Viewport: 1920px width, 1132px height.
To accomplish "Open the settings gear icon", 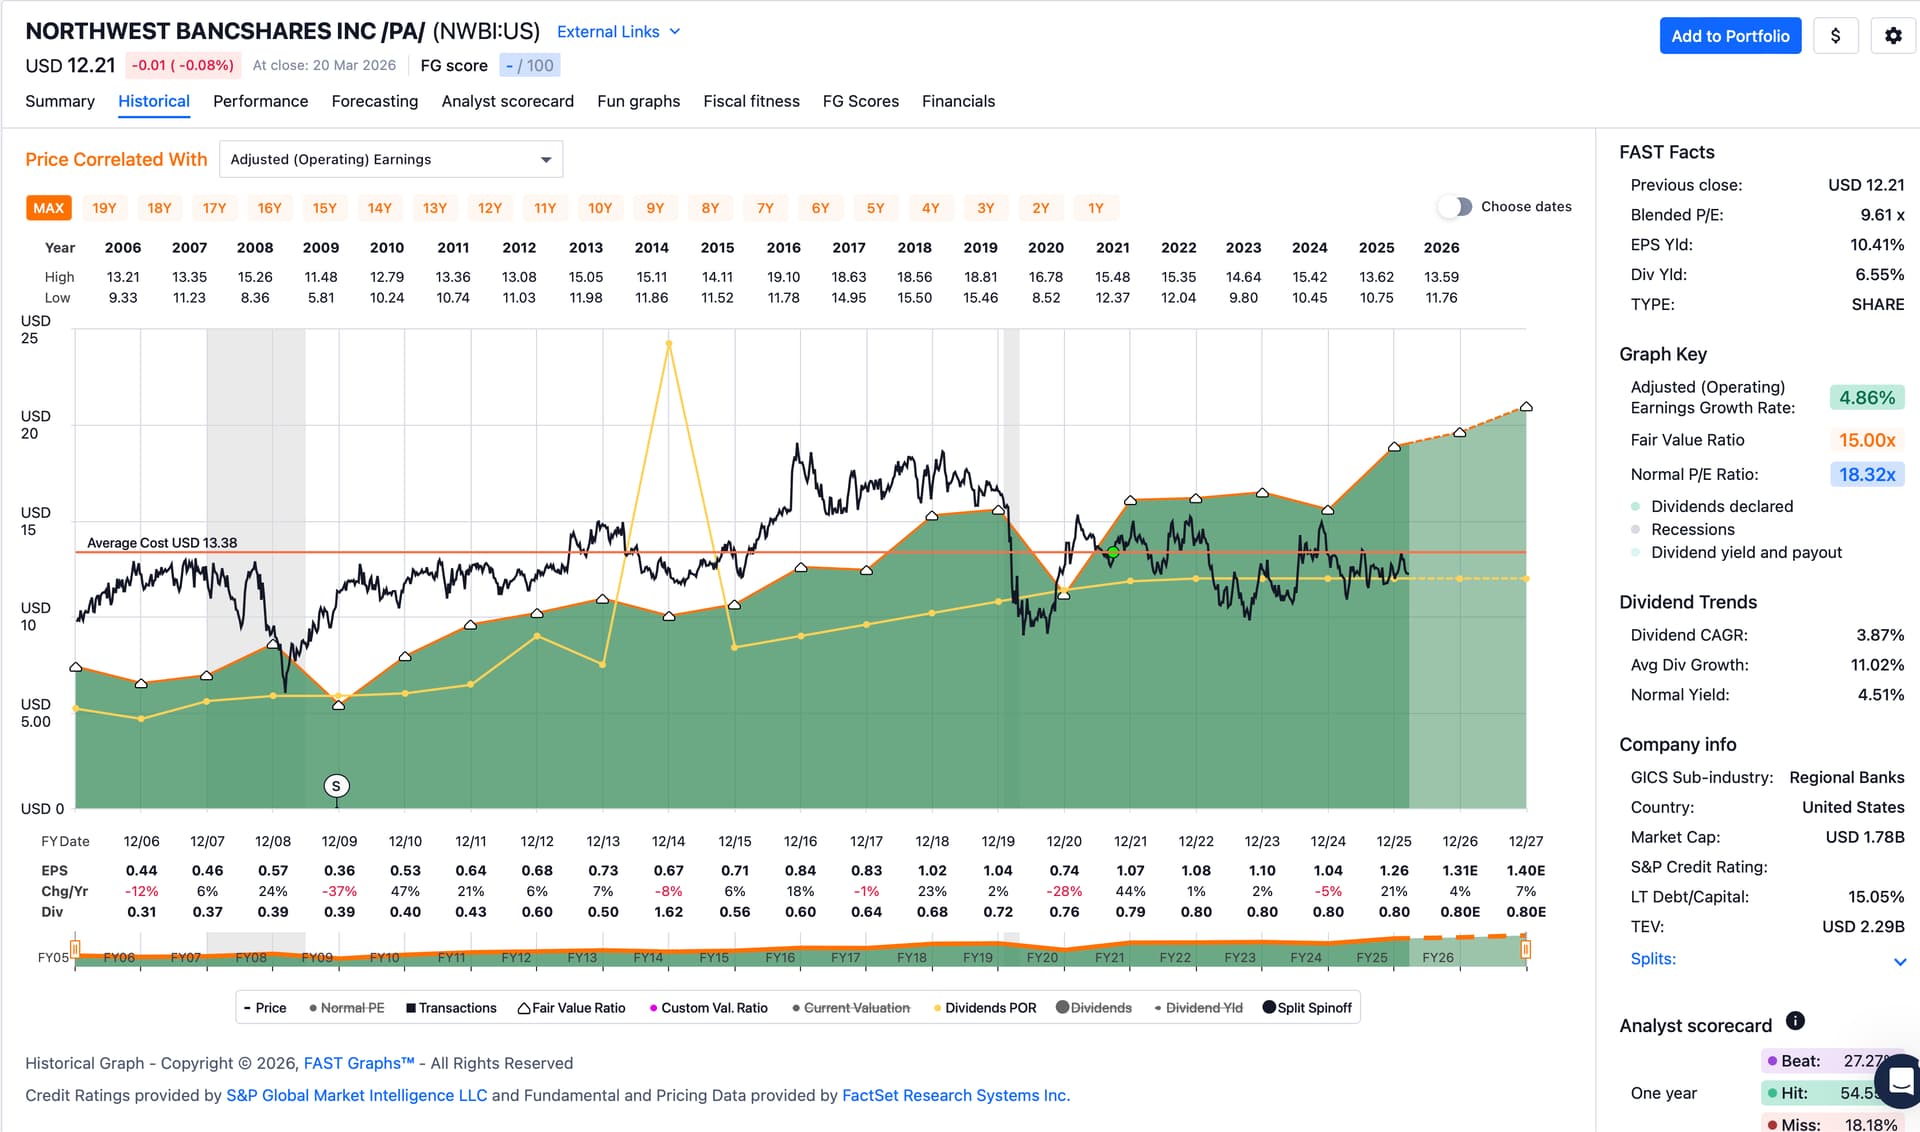I will [x=1893, y=36].
